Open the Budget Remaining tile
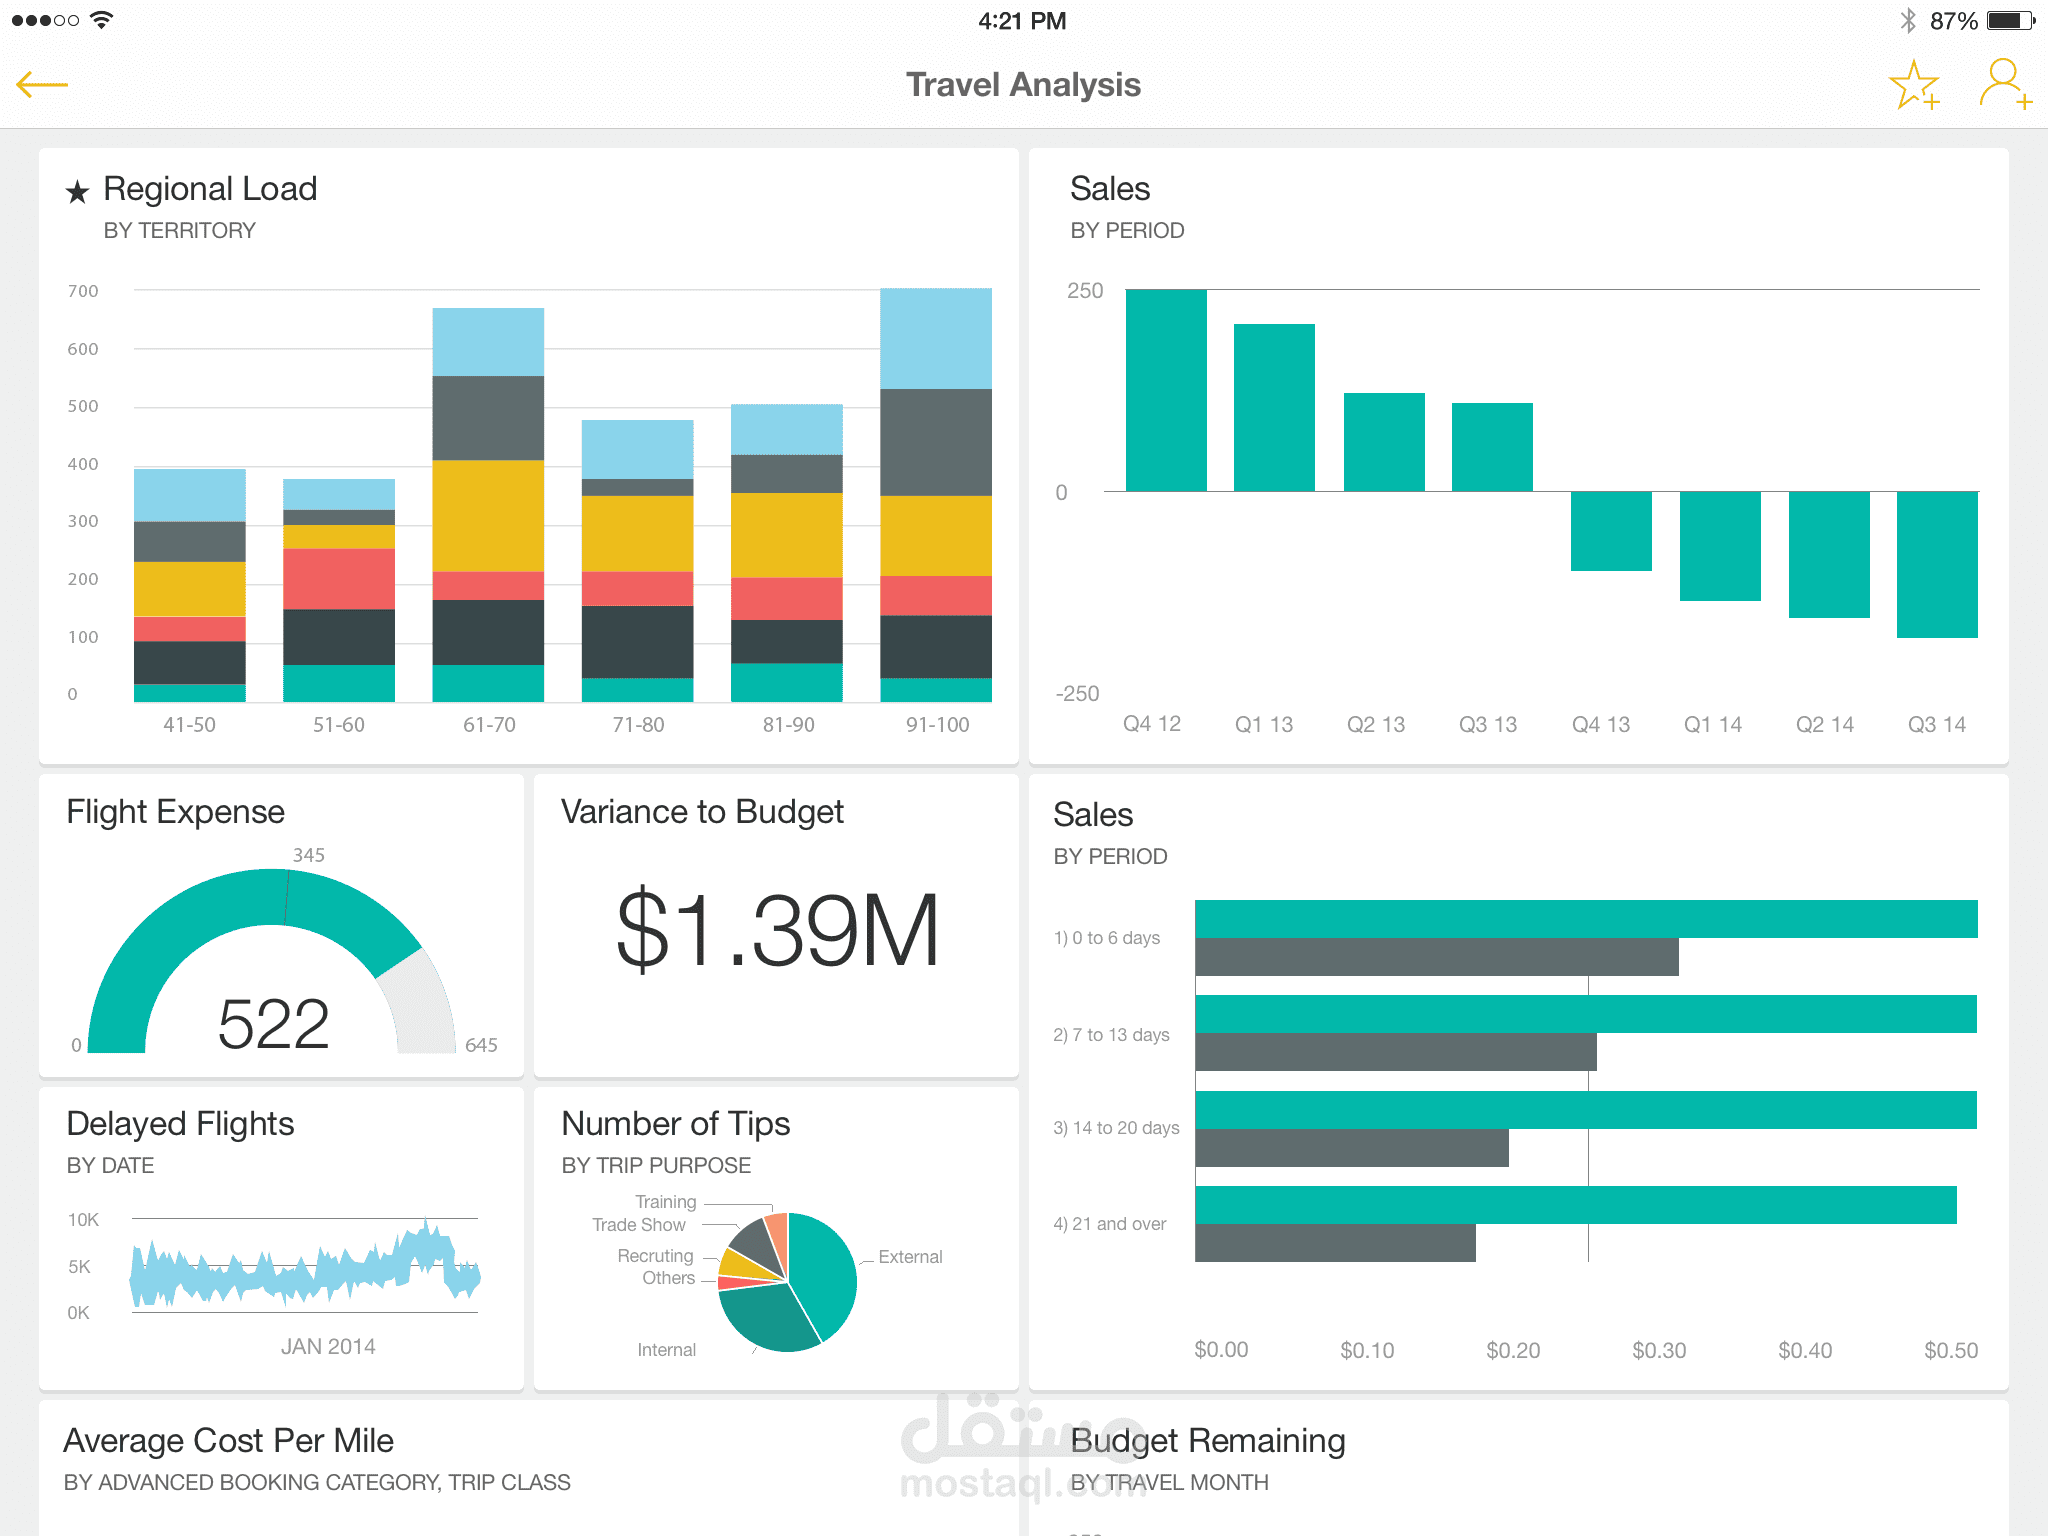Screen dimensions: 2048x1536 pyautogui.click(x=1518, y=1468)
